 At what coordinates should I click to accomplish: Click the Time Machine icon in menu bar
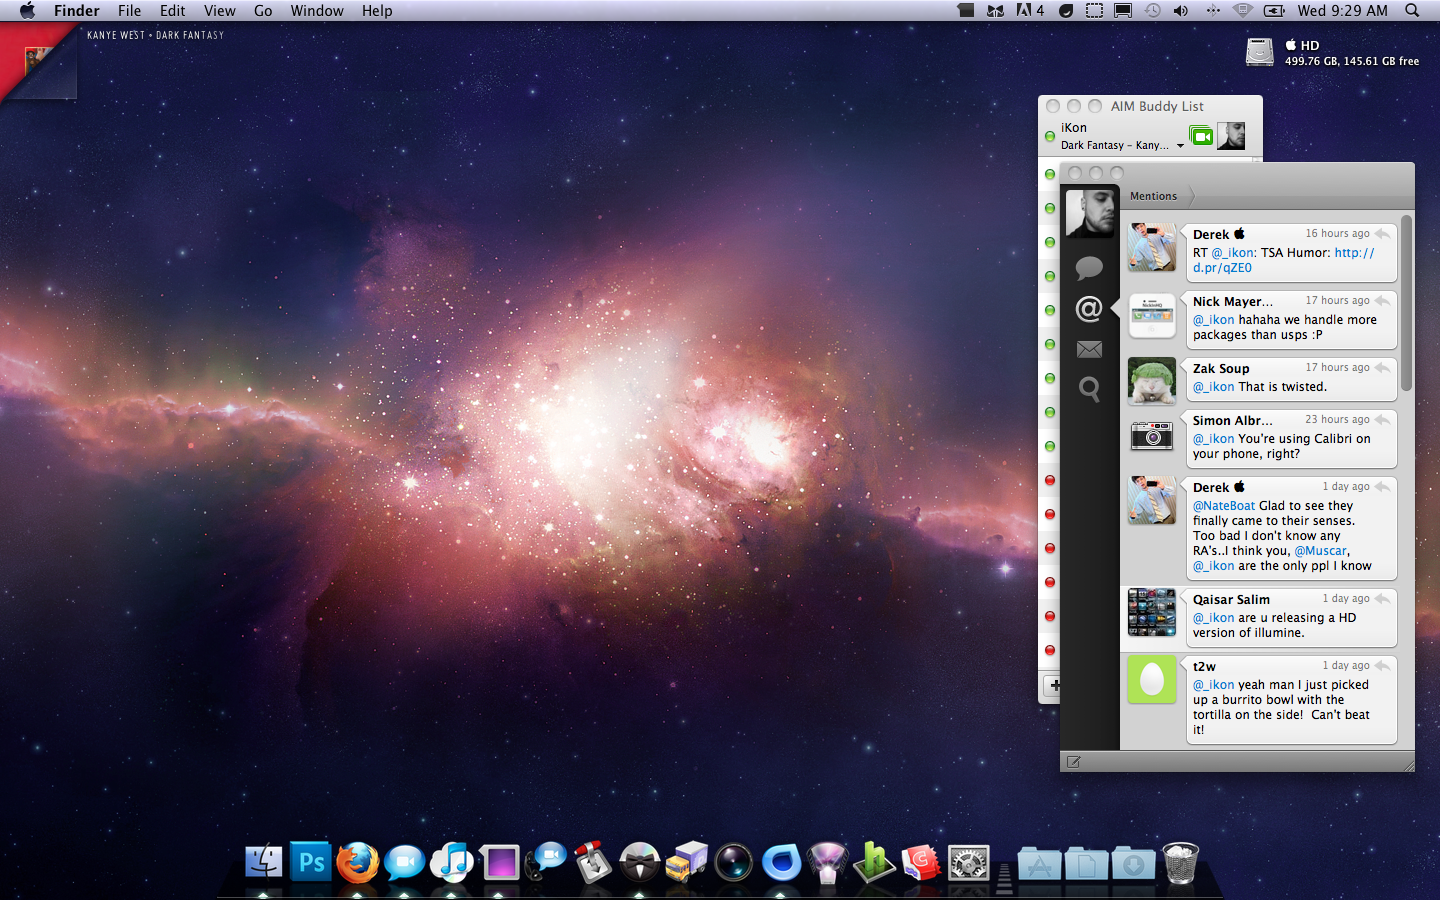pyautogui.click(x=1153, y=11)
